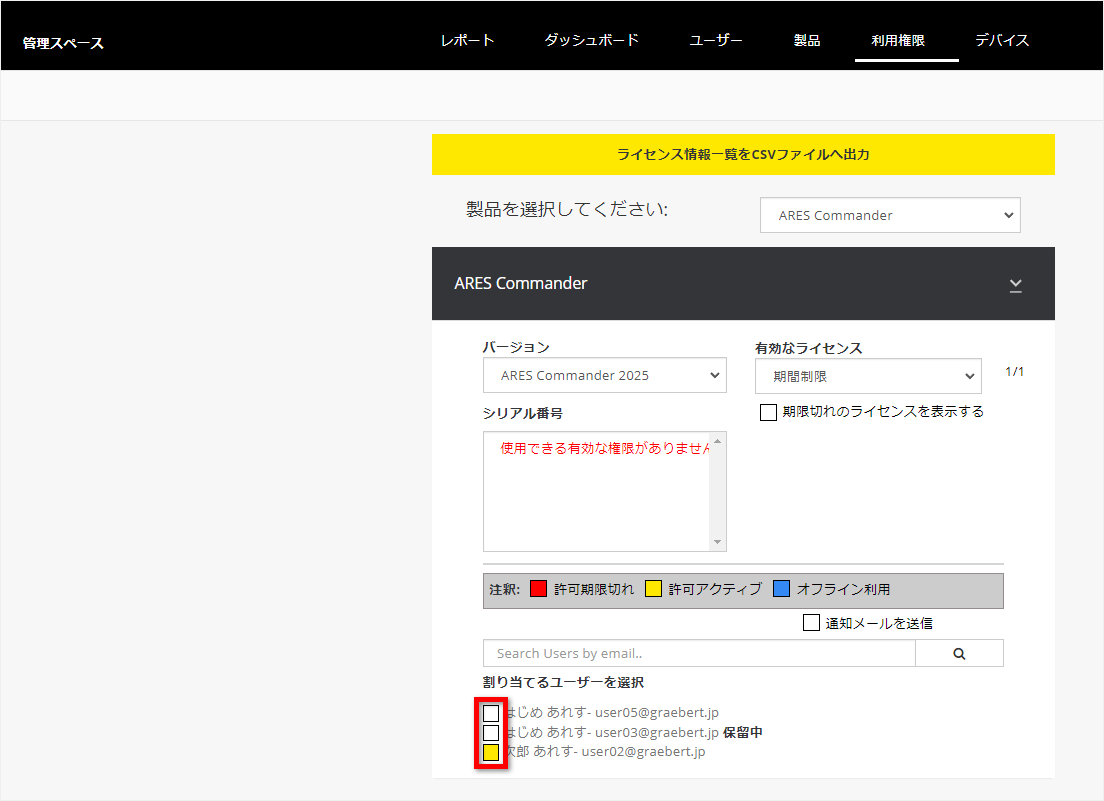Open the 有効なライセンス dropdown

tap(868, 376)
